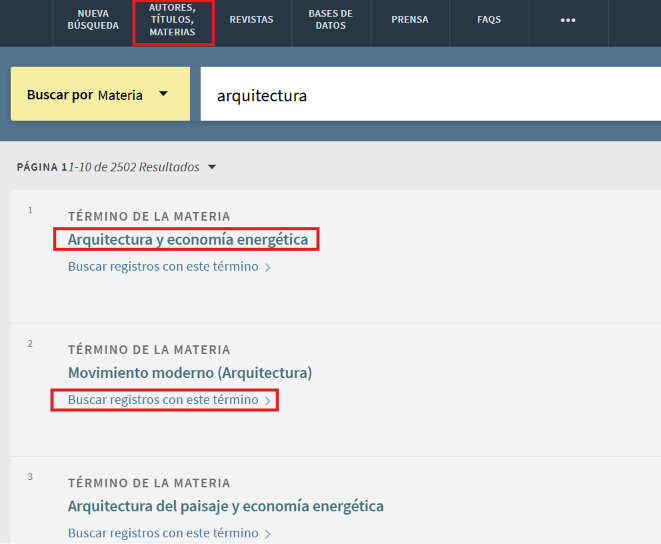The height and width of the screenshot is (544, 661).
Task: Search records for Arquitectura y economía energética
Action: (x=169, y=267)
